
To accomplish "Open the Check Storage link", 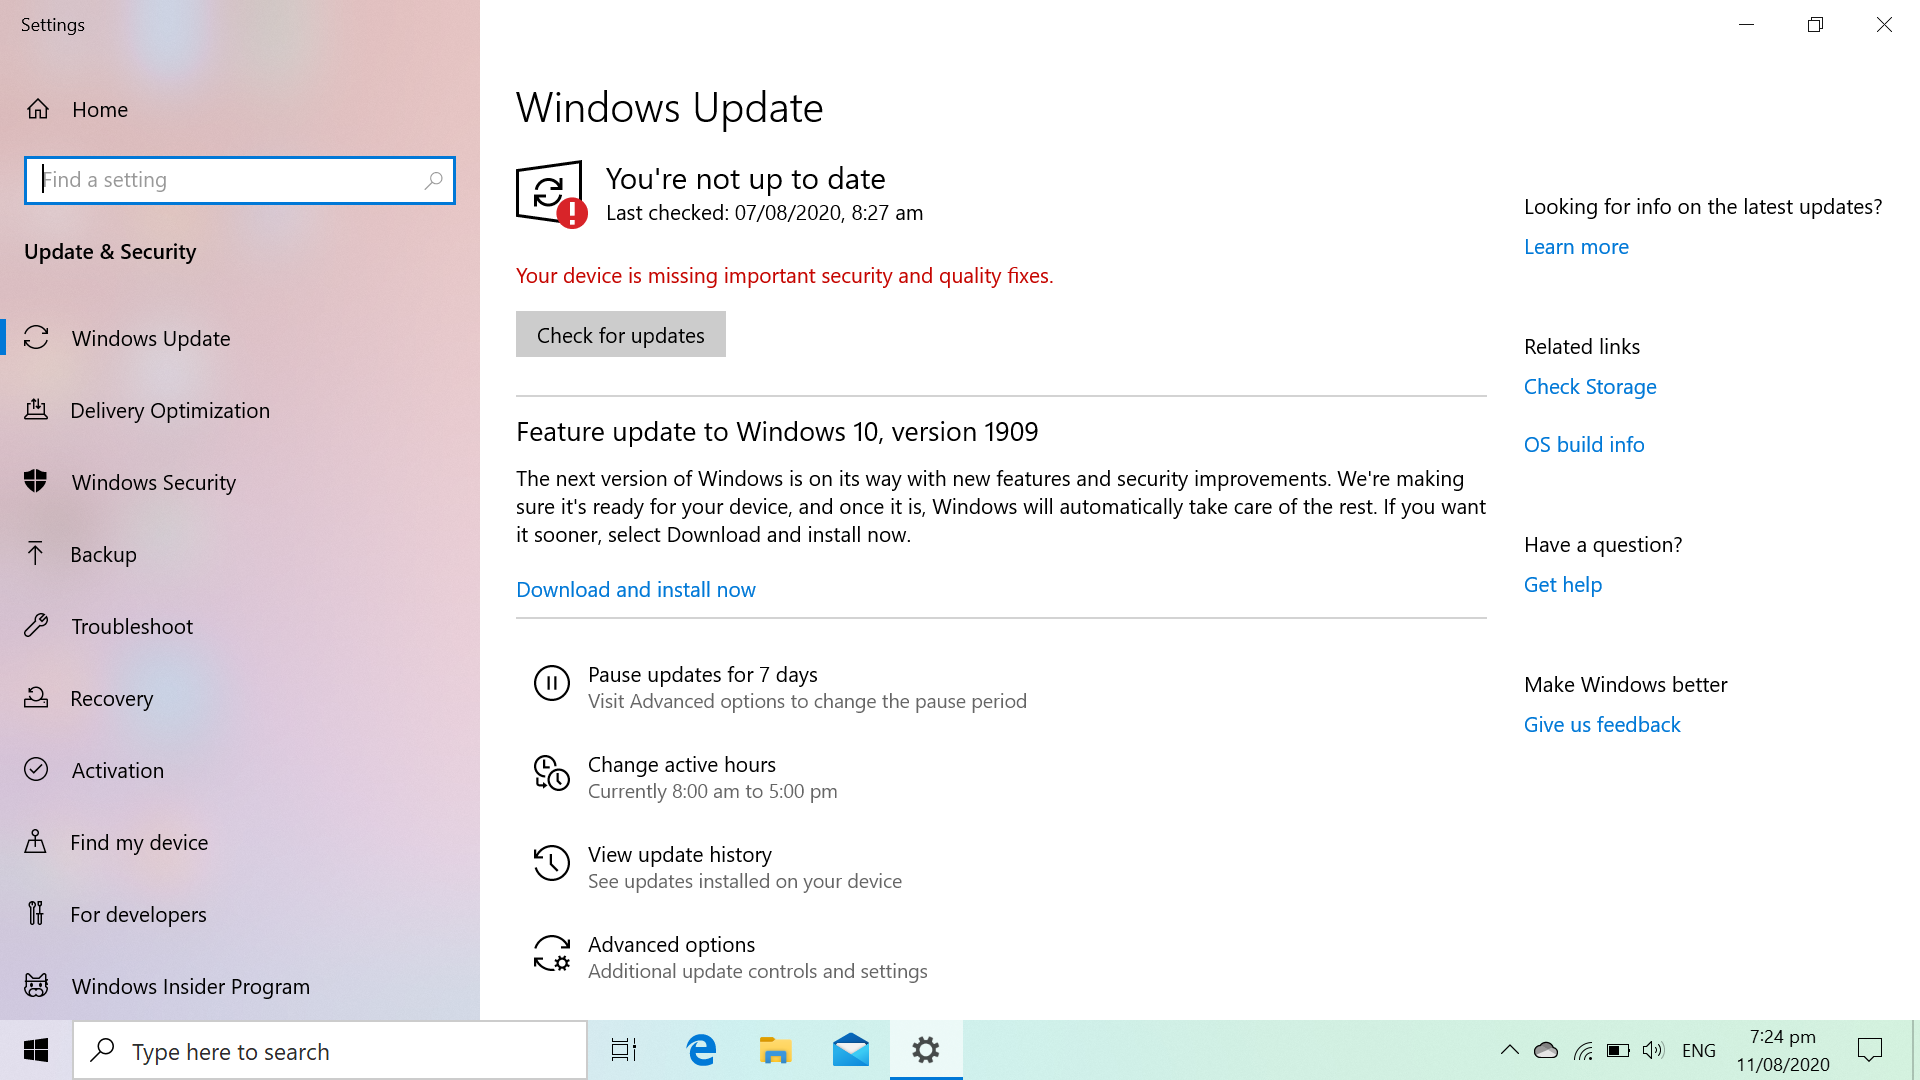I will [1590, 387].
